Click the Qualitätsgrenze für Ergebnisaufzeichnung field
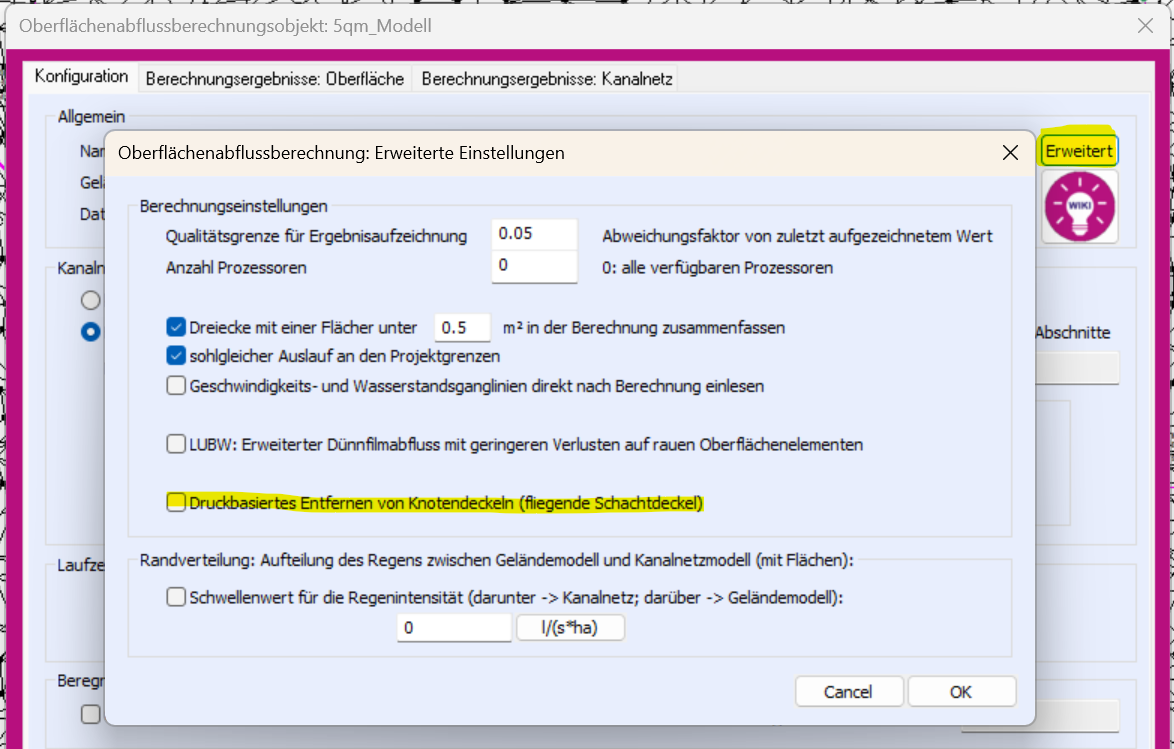The height and width of the screenshot is (749, 1174). [x=535, y=235]
